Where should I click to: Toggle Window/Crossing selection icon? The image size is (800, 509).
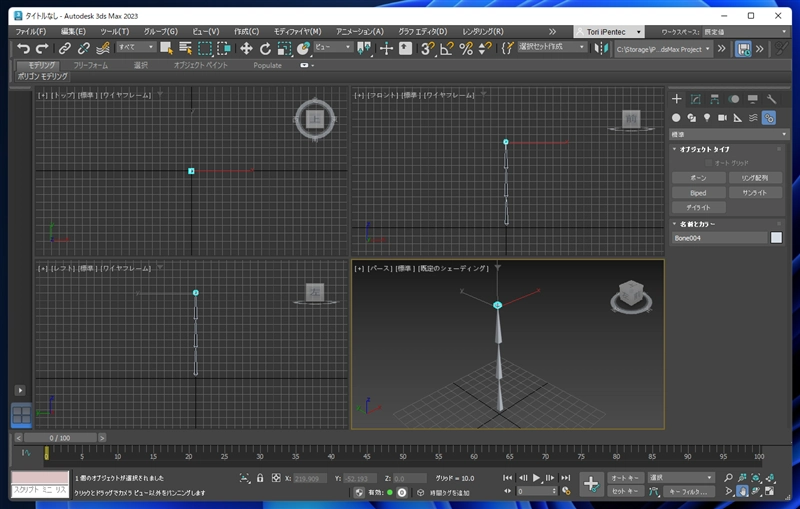point(223,48)
